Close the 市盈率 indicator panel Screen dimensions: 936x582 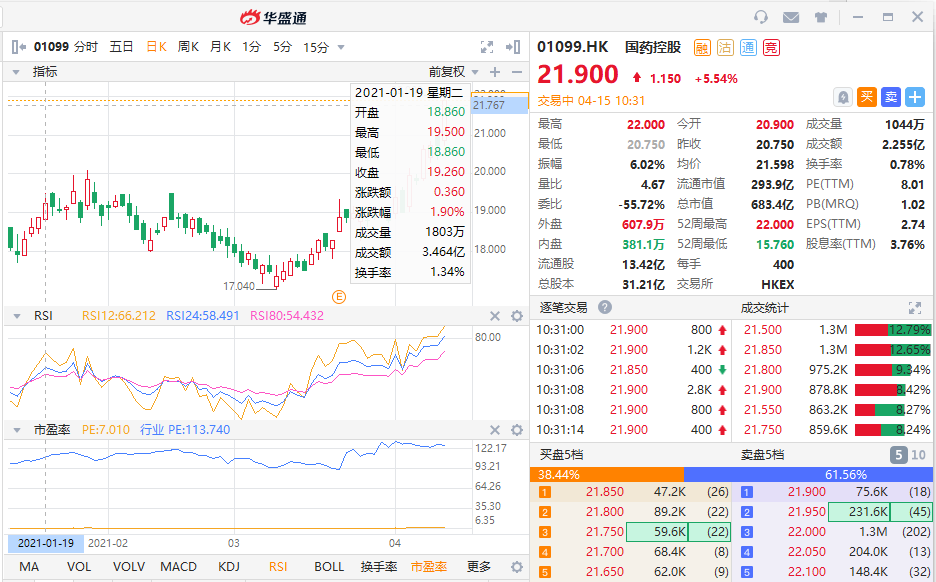(494, 430)
